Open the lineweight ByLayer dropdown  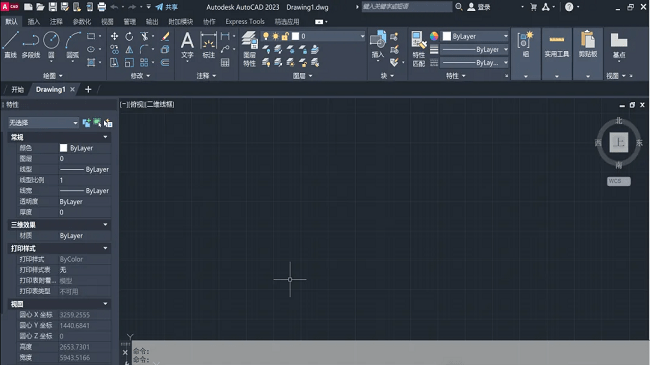pos(475,49)
